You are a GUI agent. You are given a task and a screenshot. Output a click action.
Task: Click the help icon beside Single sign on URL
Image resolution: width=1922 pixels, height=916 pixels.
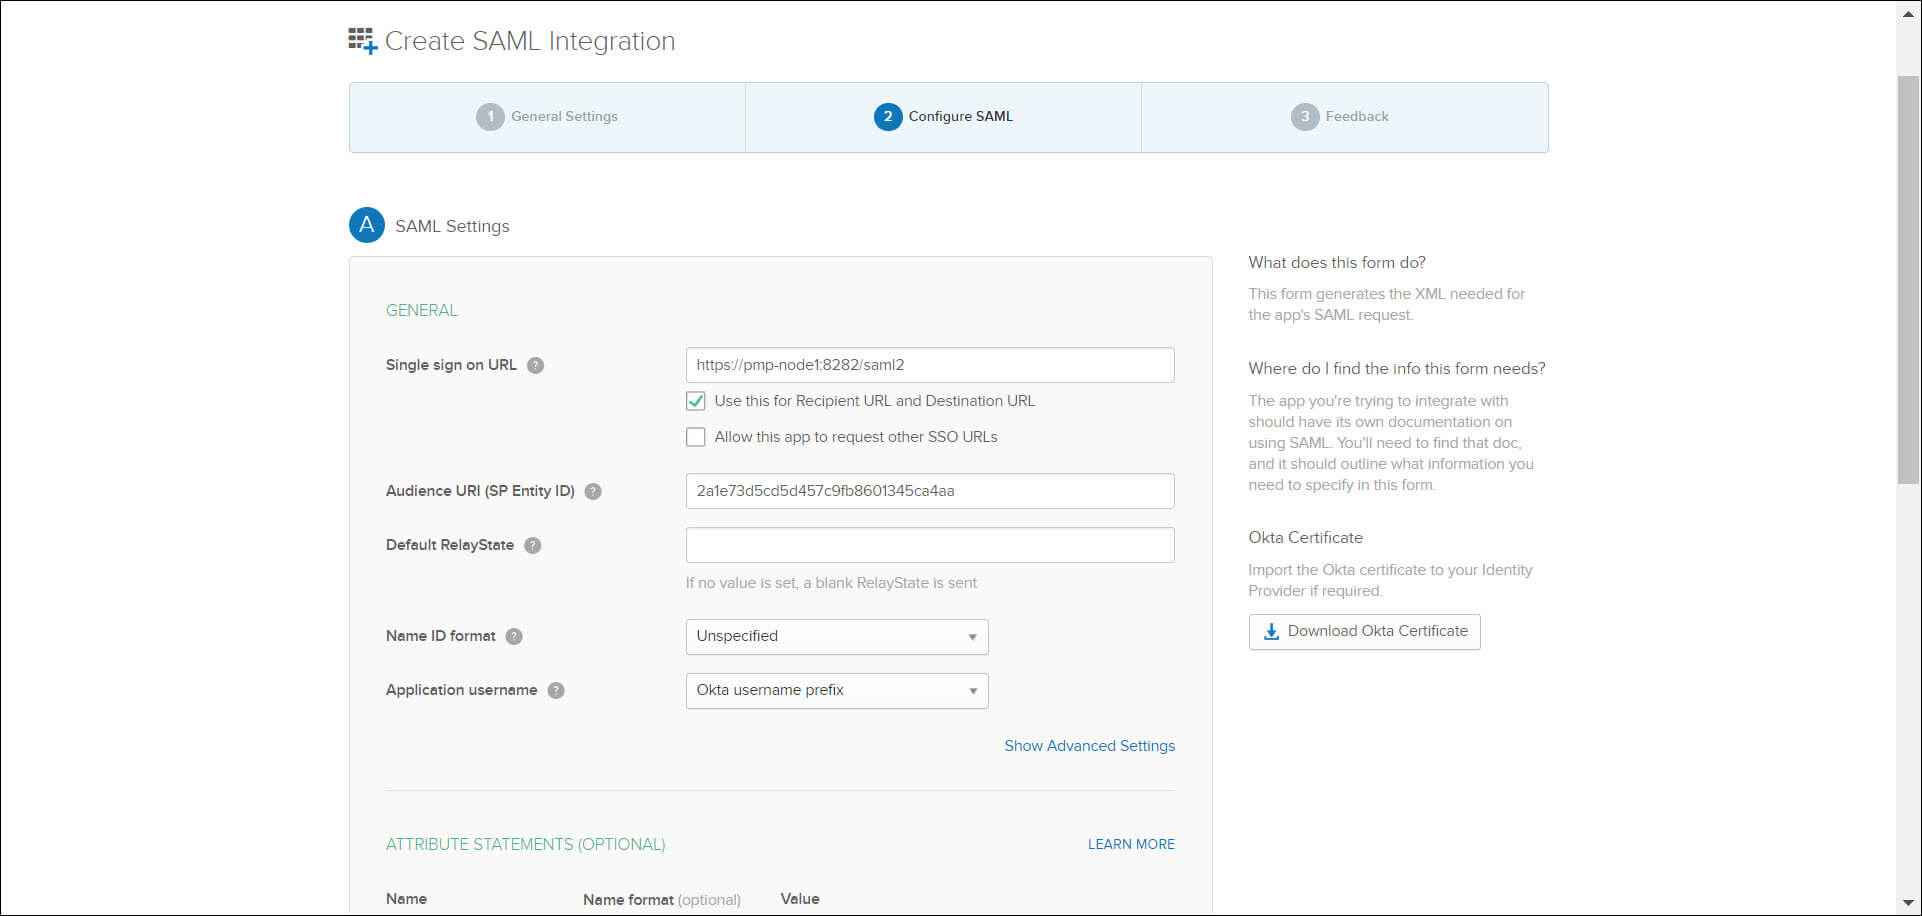(536, 365)
